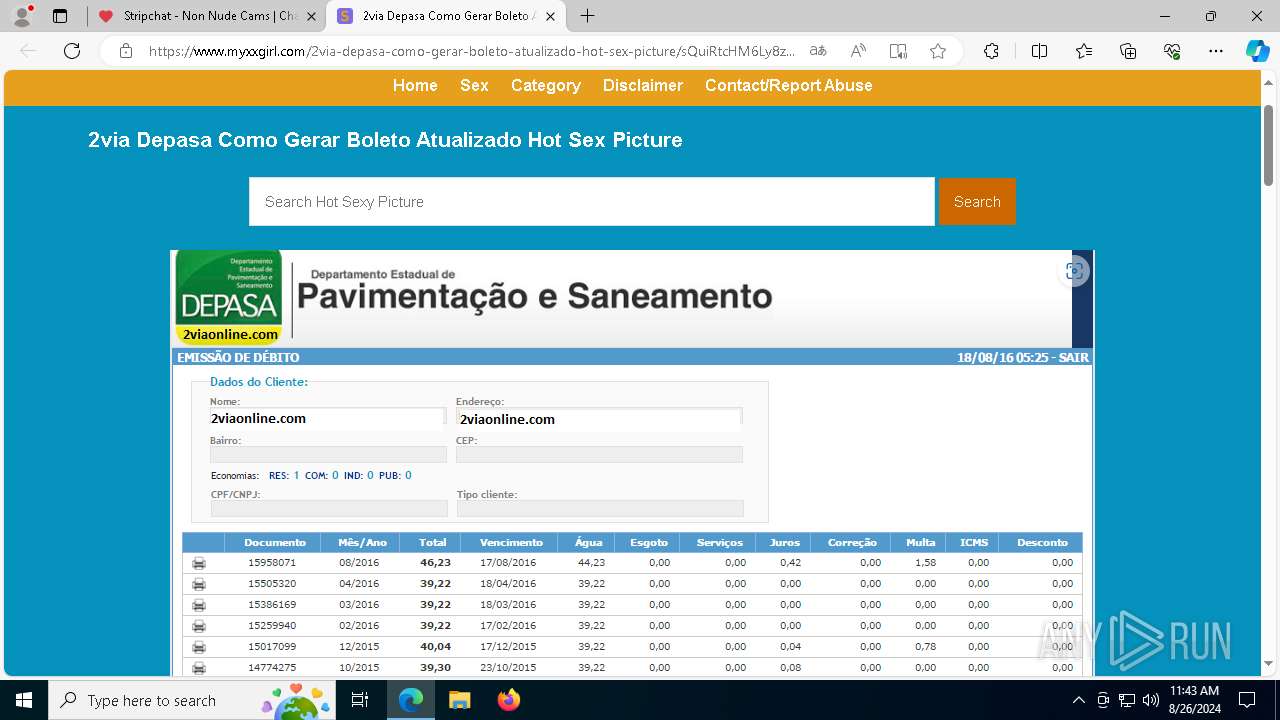
Task: Refresh the current page
Action: click(x=72, y=51)
